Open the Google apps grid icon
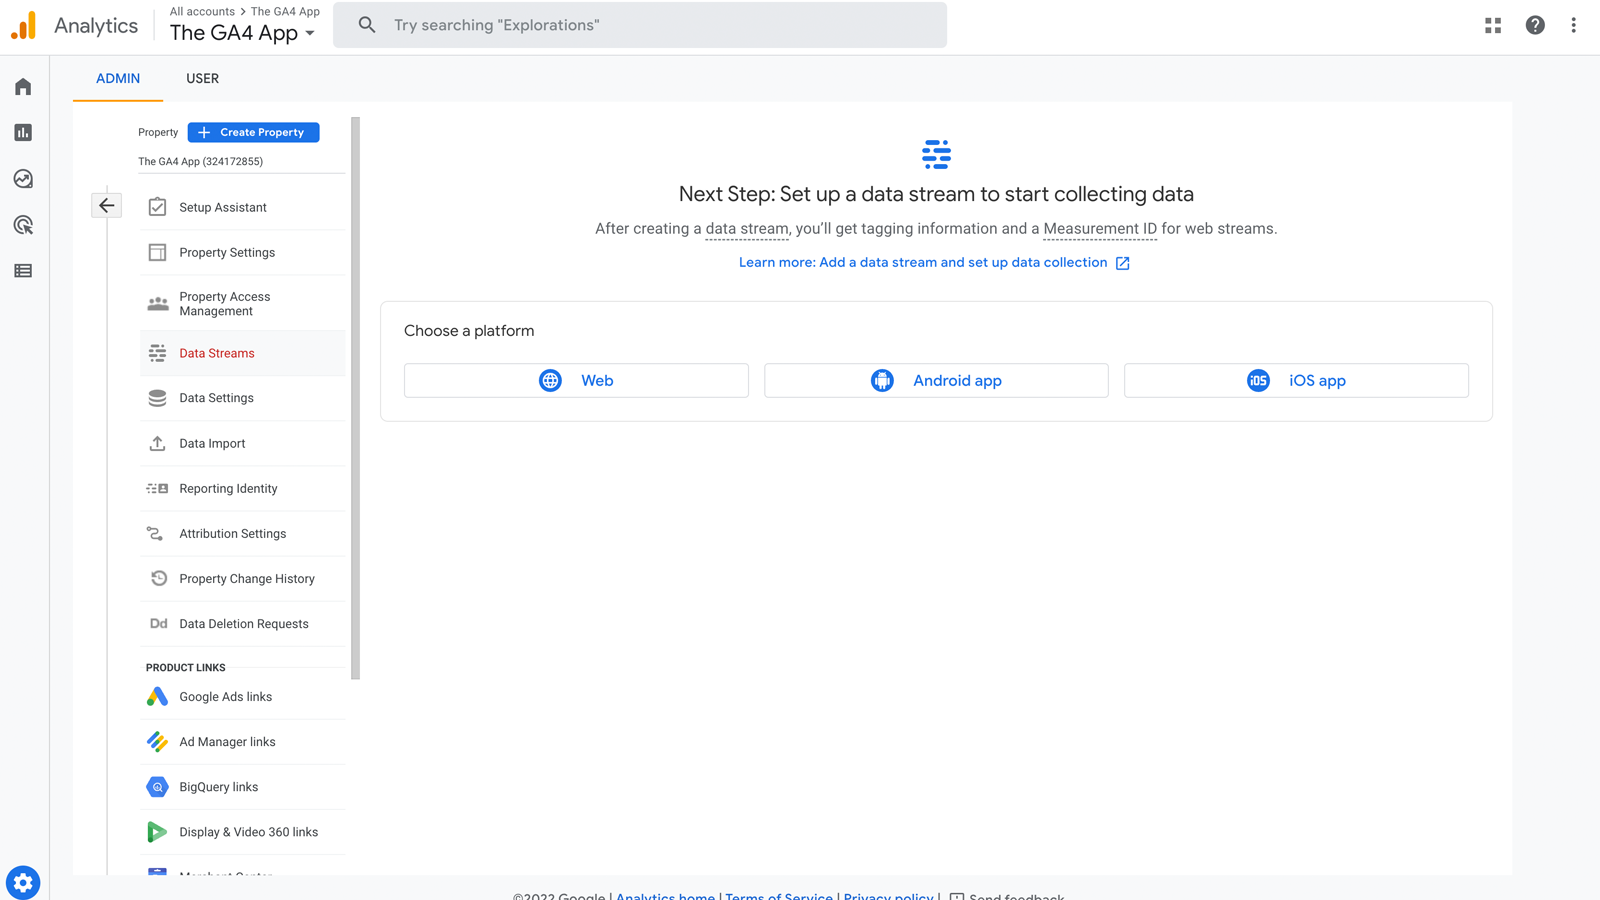The image size is (1600, 900). coord(1493,25)
